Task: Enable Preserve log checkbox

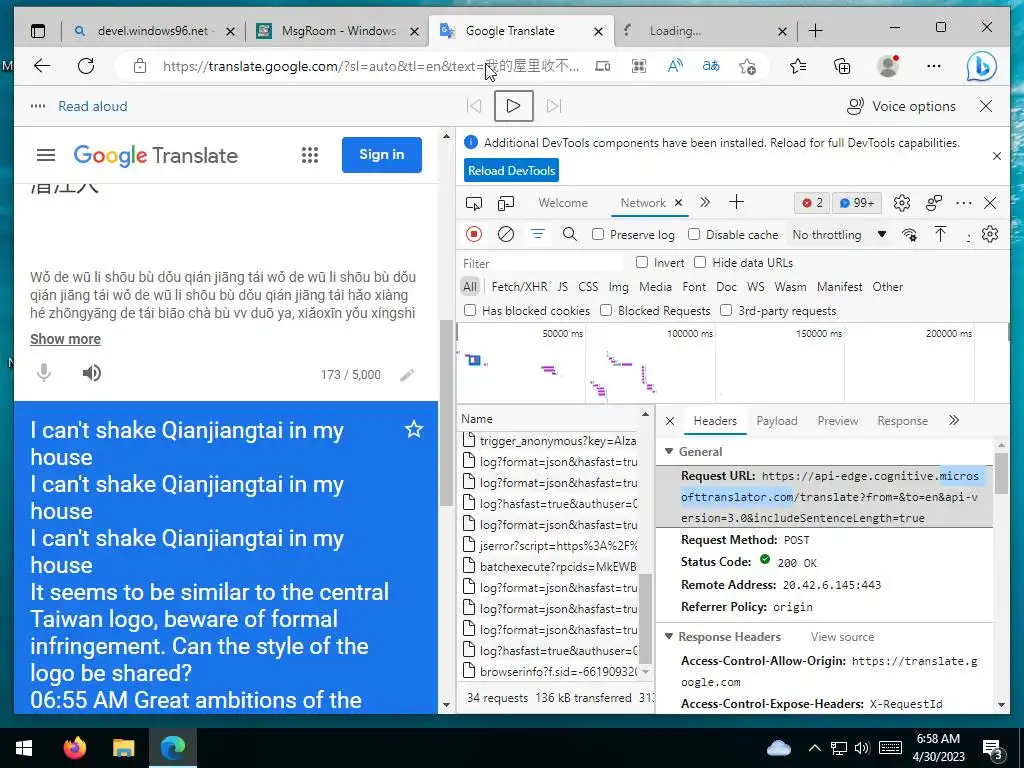Action: pyautogui.click(x=598, y=234)
